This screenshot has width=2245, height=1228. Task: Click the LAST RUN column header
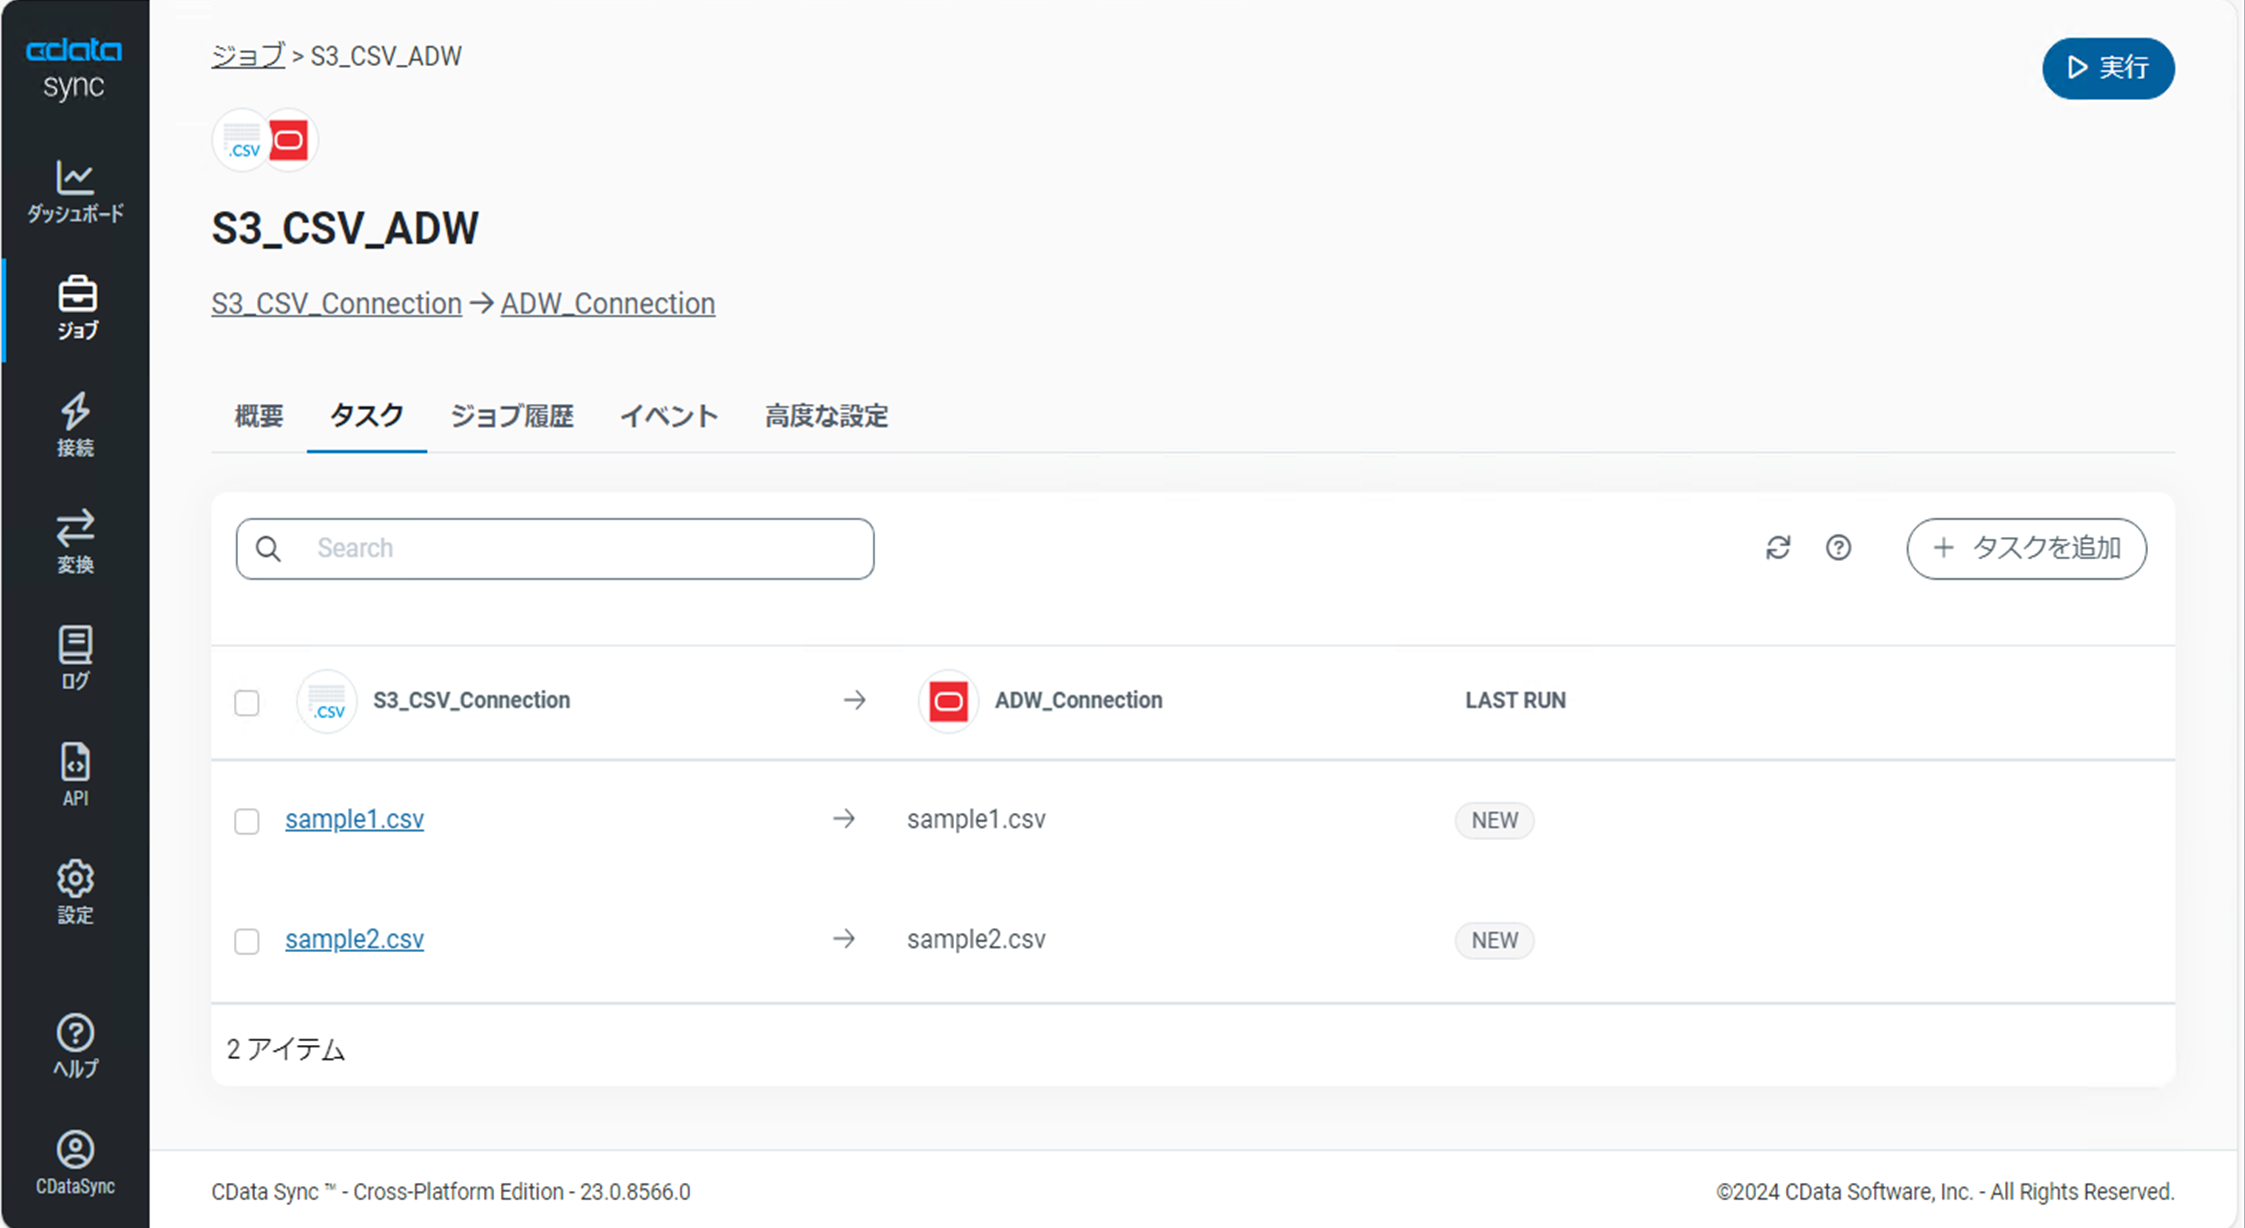(1515, 701)
